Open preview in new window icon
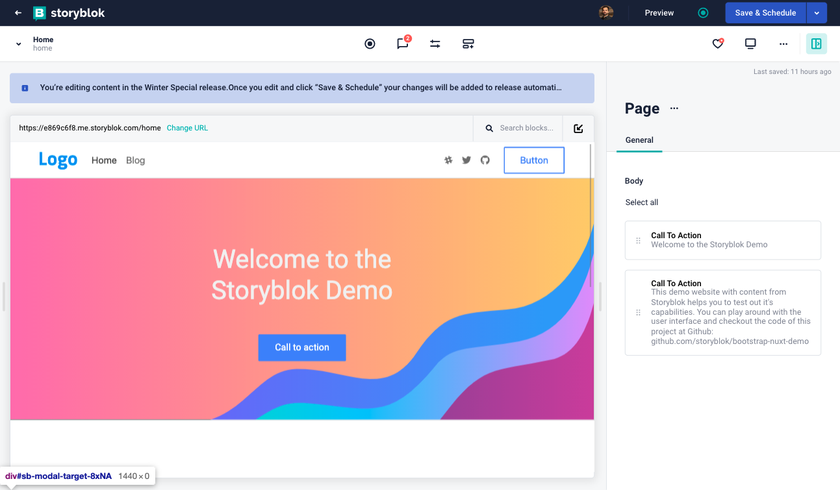 pyautogui.click(x=578, y=129)
